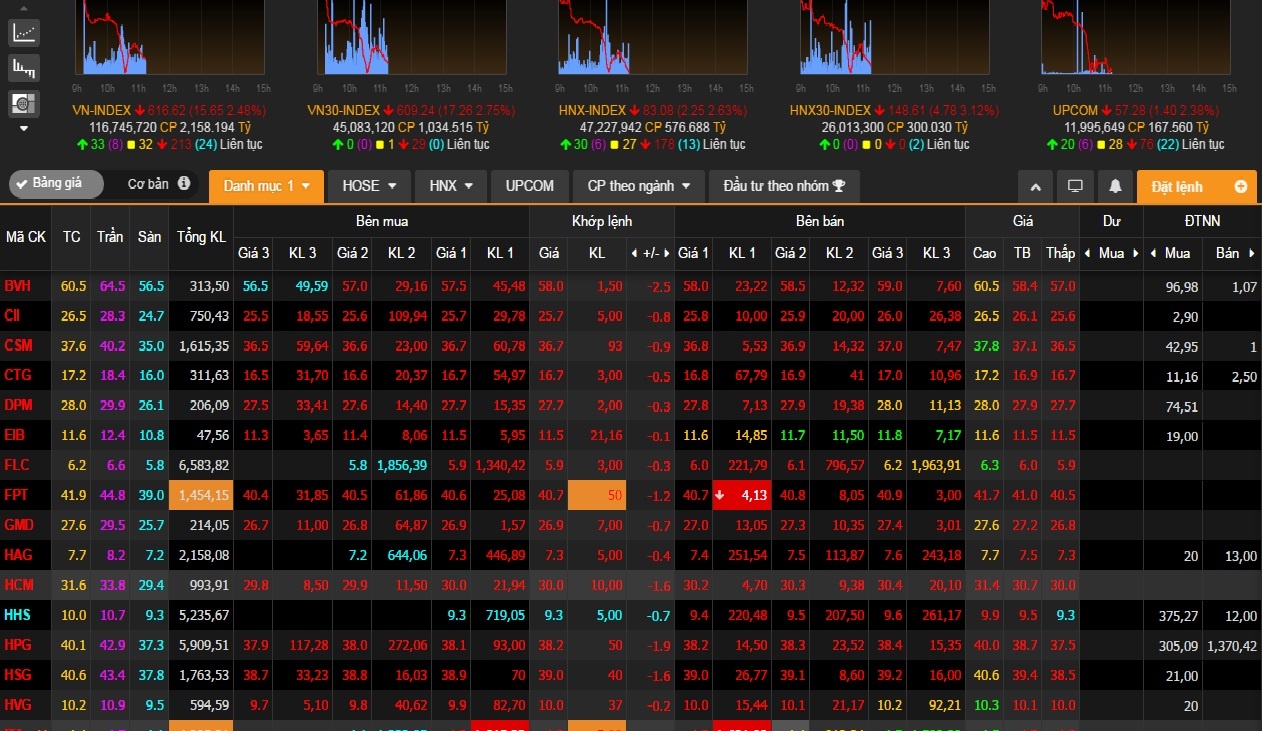Open the HOSE exchange dropdown
The image size is (1262, 731).
pyautogui.click(x=369, y=186)
